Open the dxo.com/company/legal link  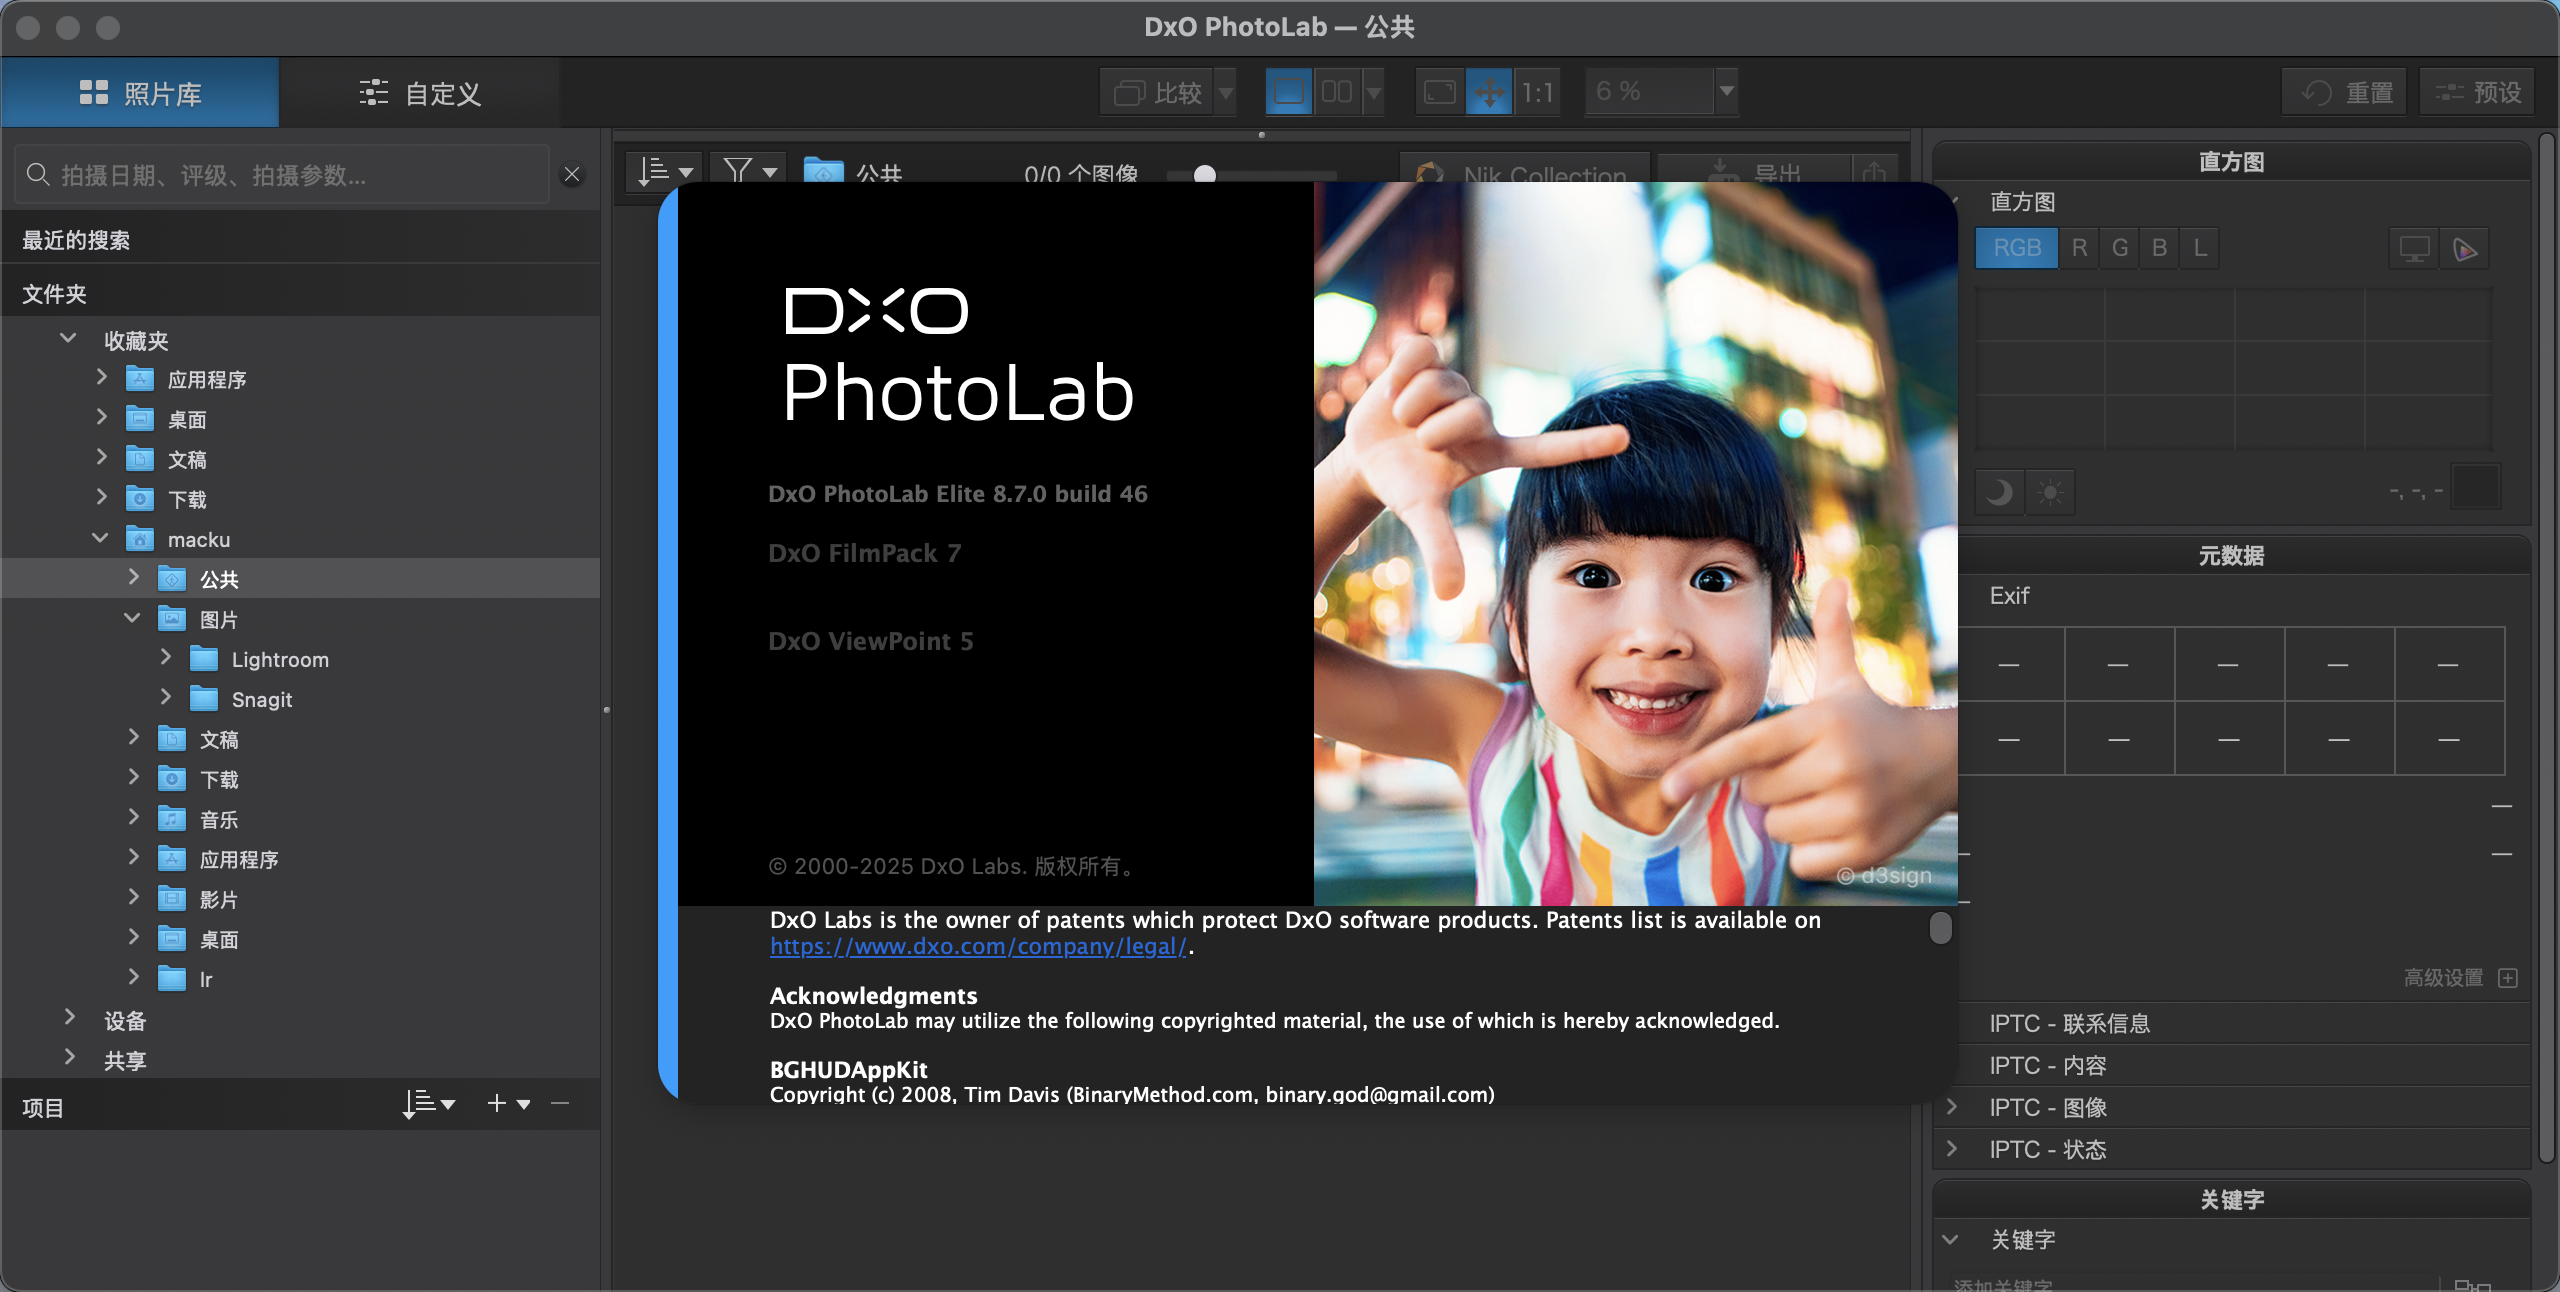978,946
